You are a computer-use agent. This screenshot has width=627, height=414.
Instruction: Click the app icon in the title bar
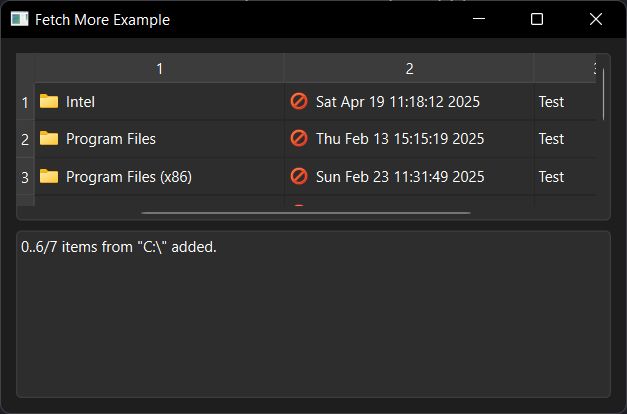(19, 19)
